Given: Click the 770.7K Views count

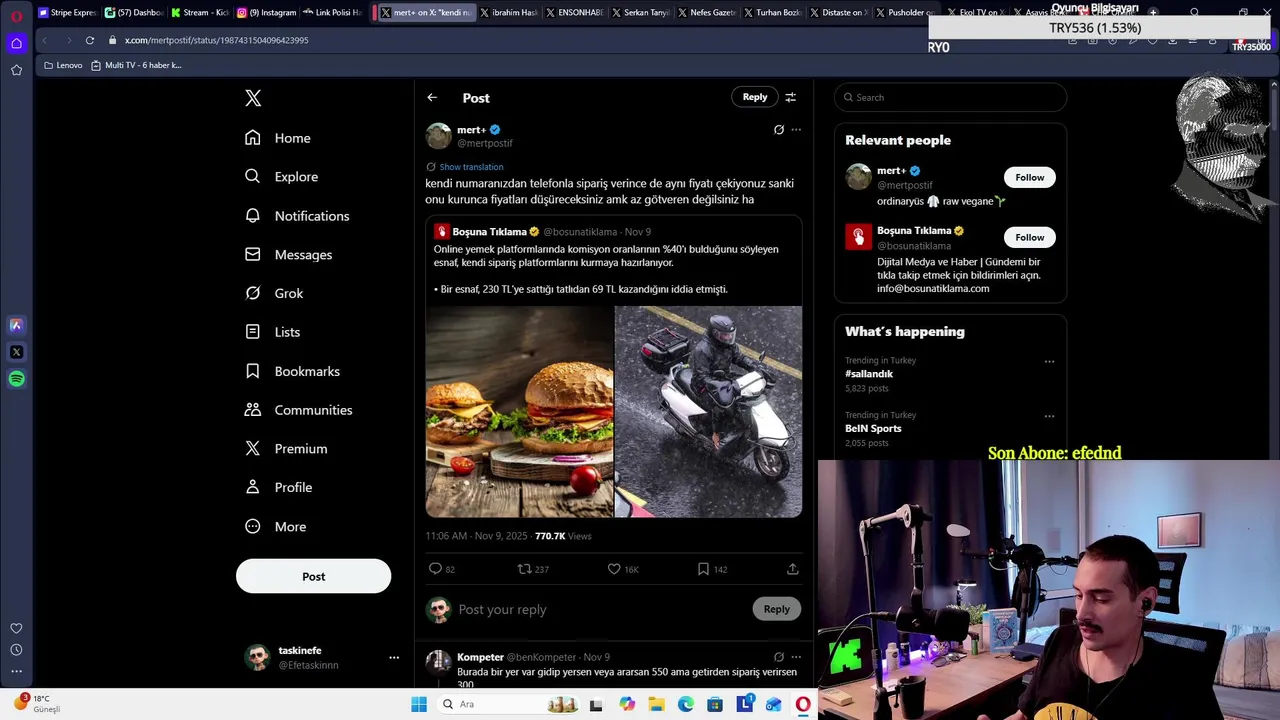Looking at the screenshot, I should (563, 536).
